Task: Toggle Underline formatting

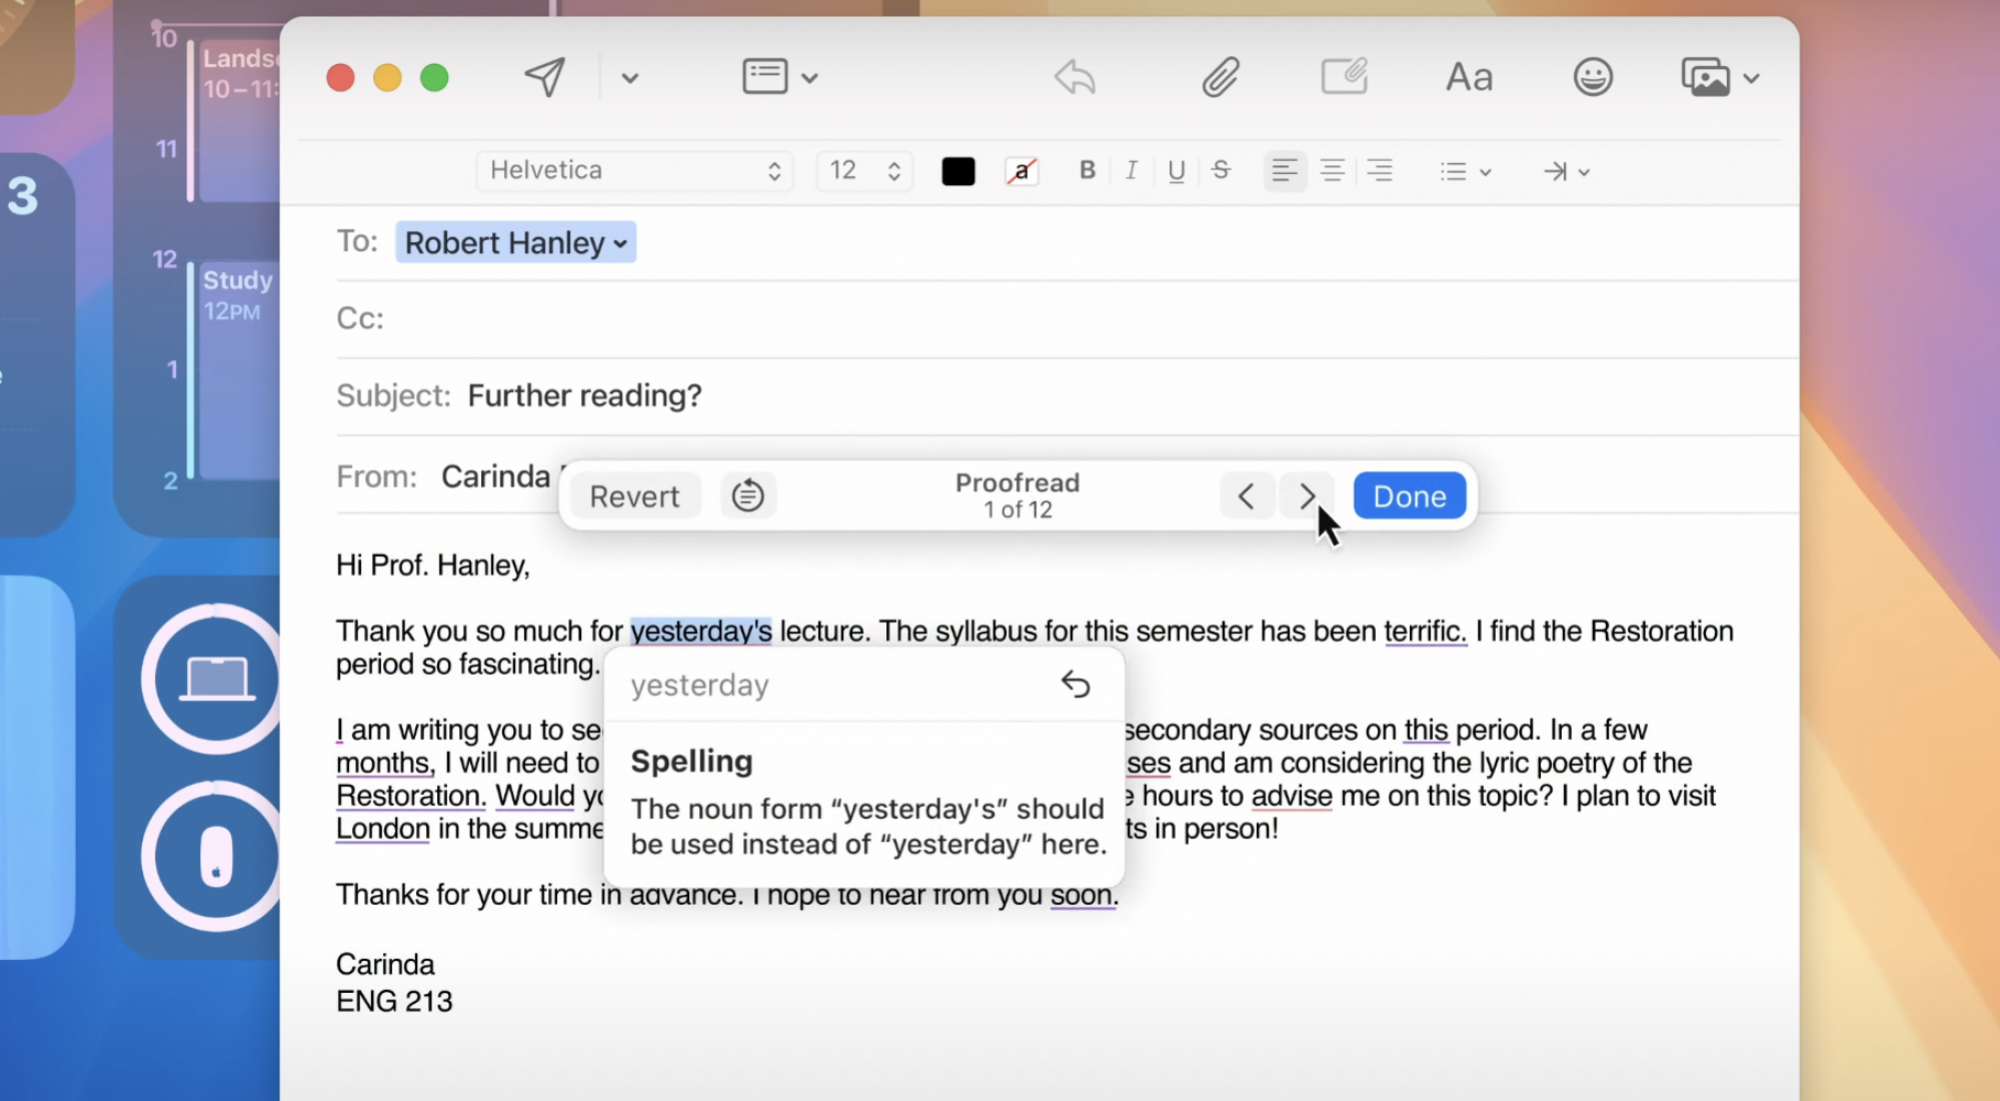Action: point(1176,171)
